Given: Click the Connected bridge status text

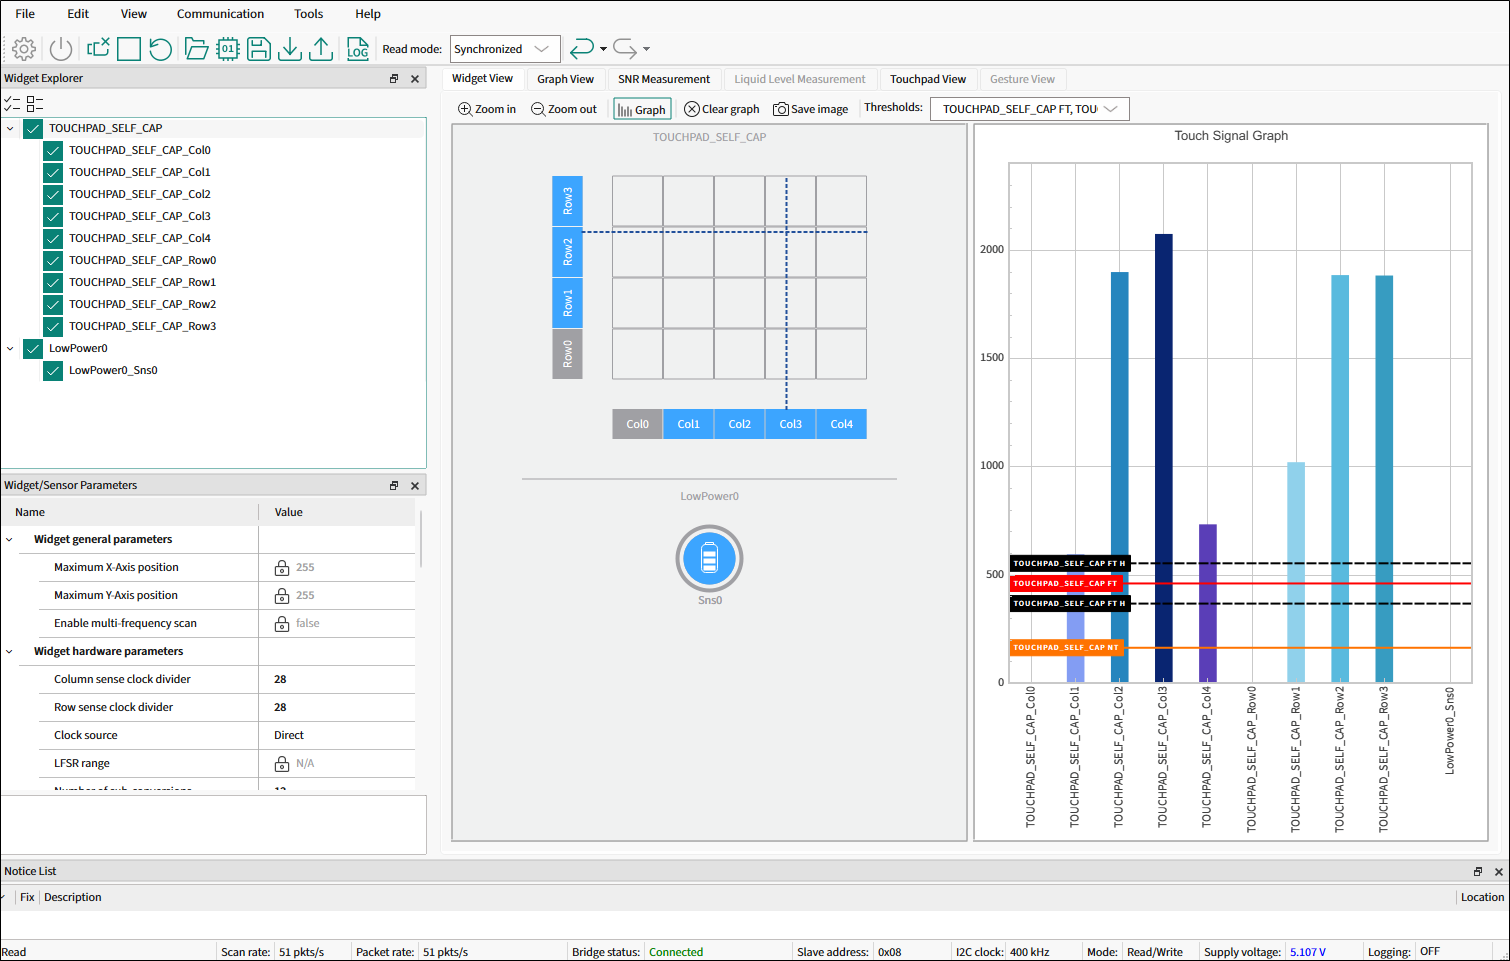Looking at the screenshot, I should [x=676, y=952].
